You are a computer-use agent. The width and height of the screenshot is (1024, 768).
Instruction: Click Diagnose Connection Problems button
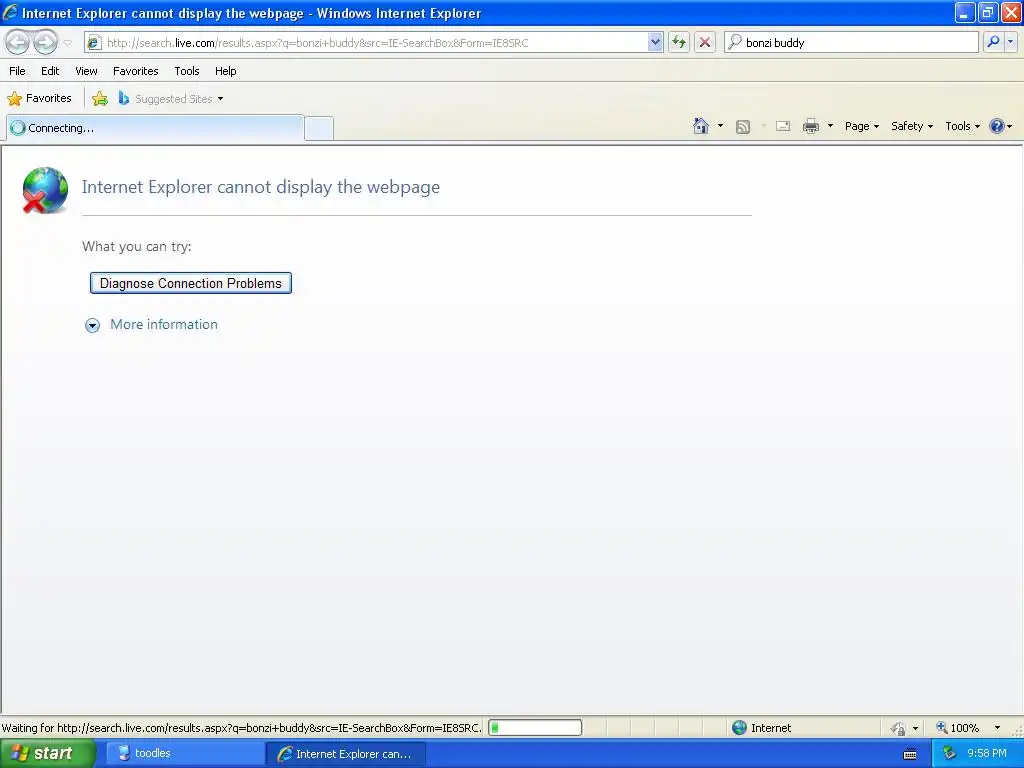click(x=191, y=283)
